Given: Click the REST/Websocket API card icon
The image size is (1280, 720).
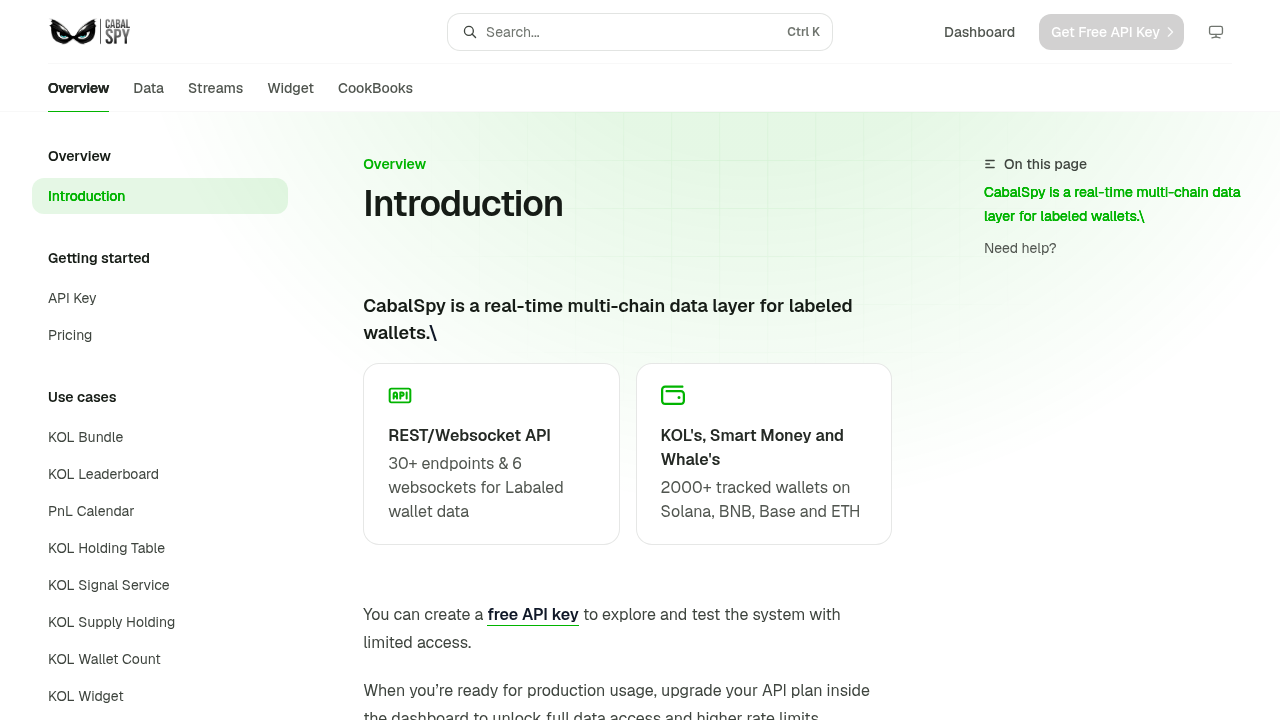Looking at the screenshot, I should pyautogui.click(x=400, y=395).
